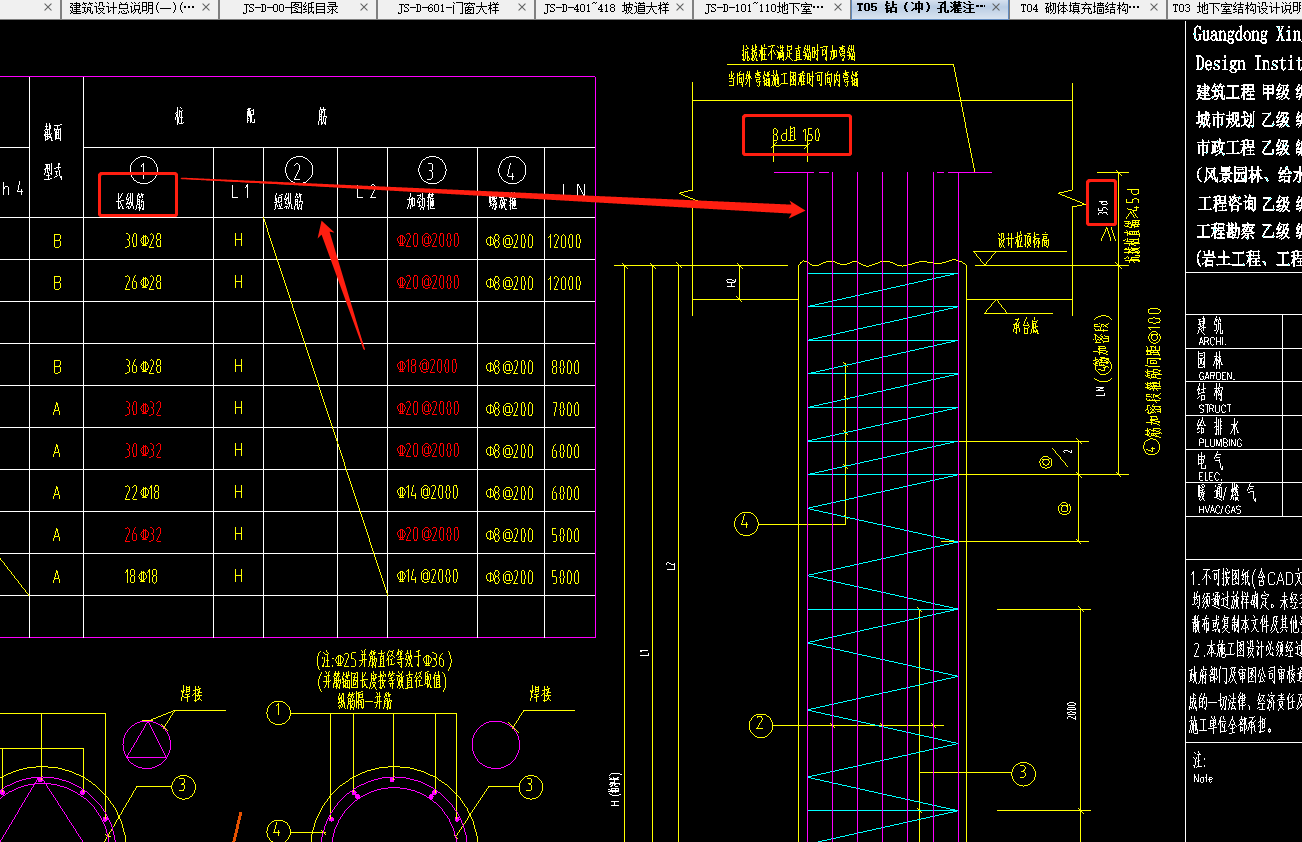Close the JS-D-101~110地下室 tab
The height and width of the screenshot is (842, 1302).
(837, 8)
